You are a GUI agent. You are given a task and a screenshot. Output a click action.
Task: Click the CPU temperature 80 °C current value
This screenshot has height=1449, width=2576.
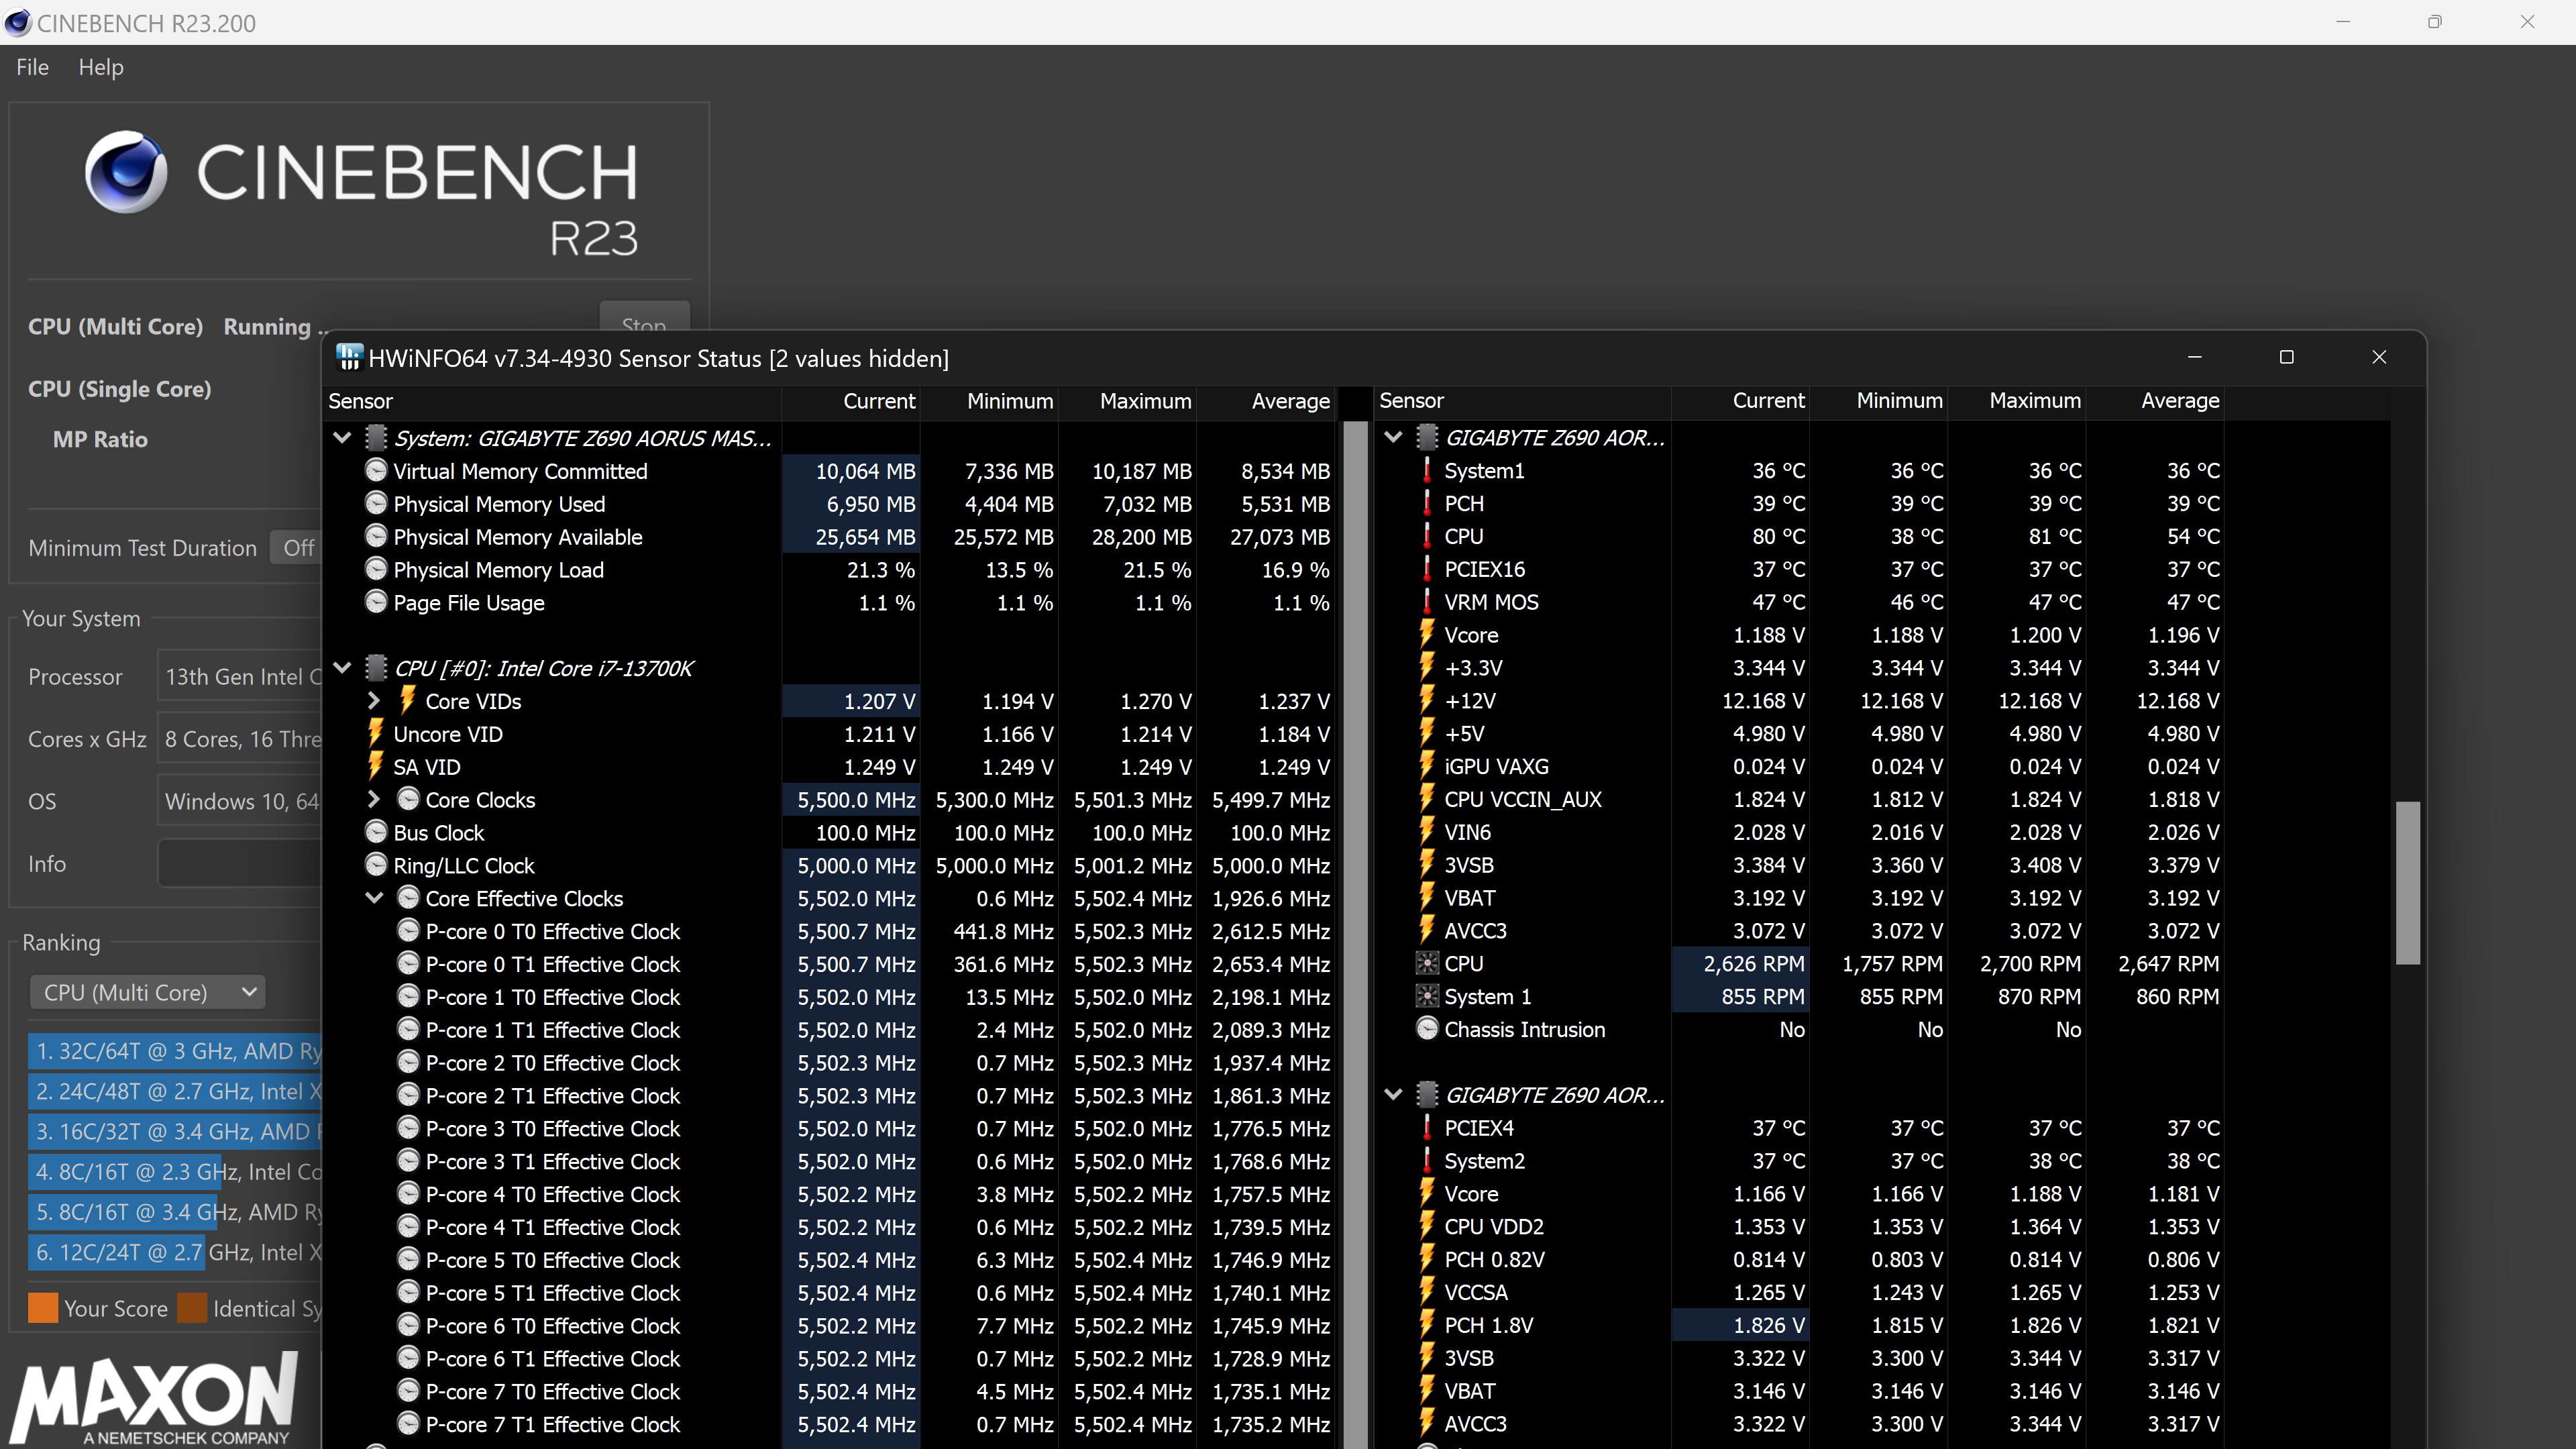pos(1779,536)
